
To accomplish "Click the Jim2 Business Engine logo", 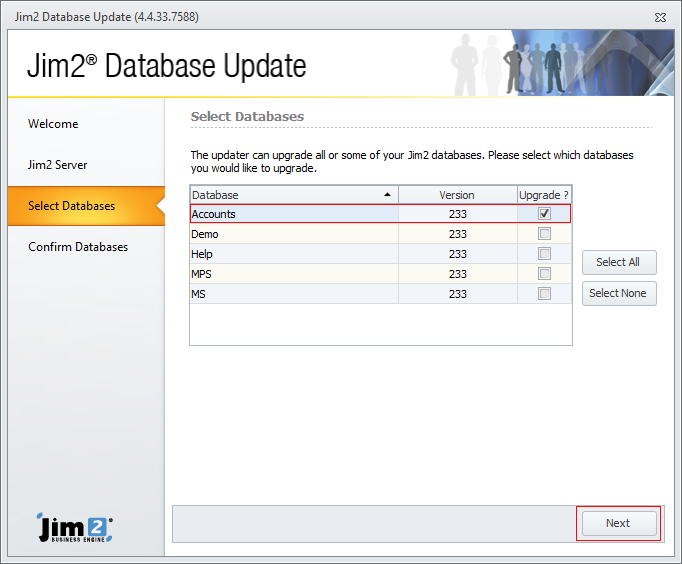I will 75,527.
